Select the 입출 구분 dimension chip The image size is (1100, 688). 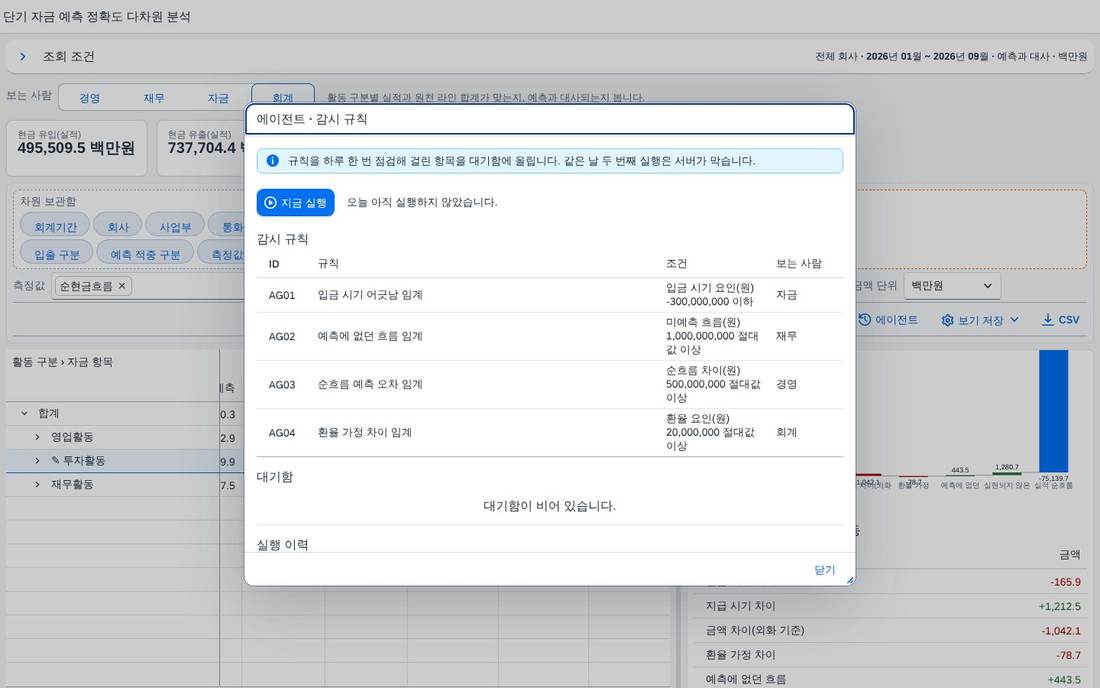(57, 254)
